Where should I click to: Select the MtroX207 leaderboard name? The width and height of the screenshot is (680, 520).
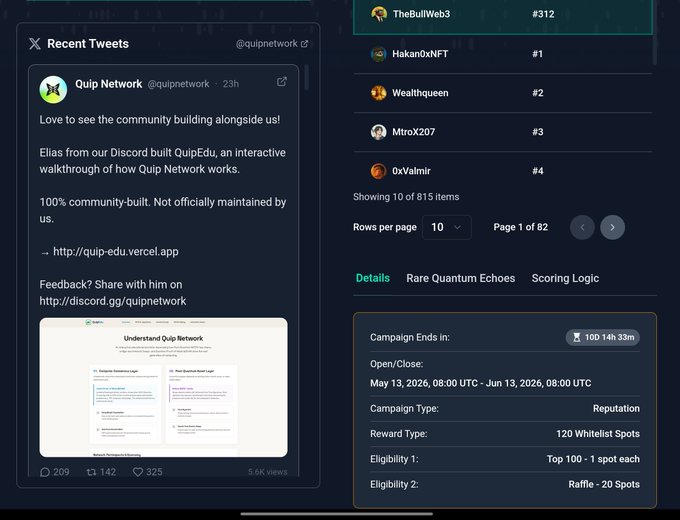[413, 132]
